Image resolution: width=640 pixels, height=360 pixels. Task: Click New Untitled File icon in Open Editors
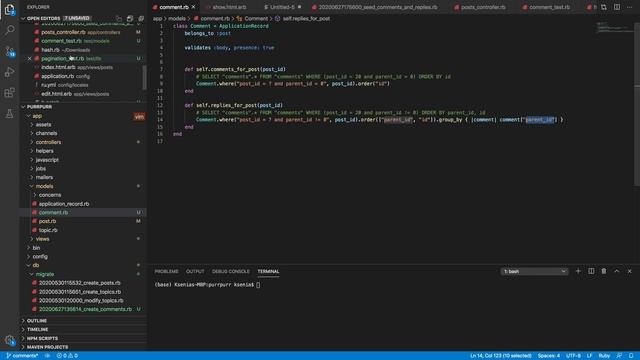pyautogui.click(x=118, y=18)
